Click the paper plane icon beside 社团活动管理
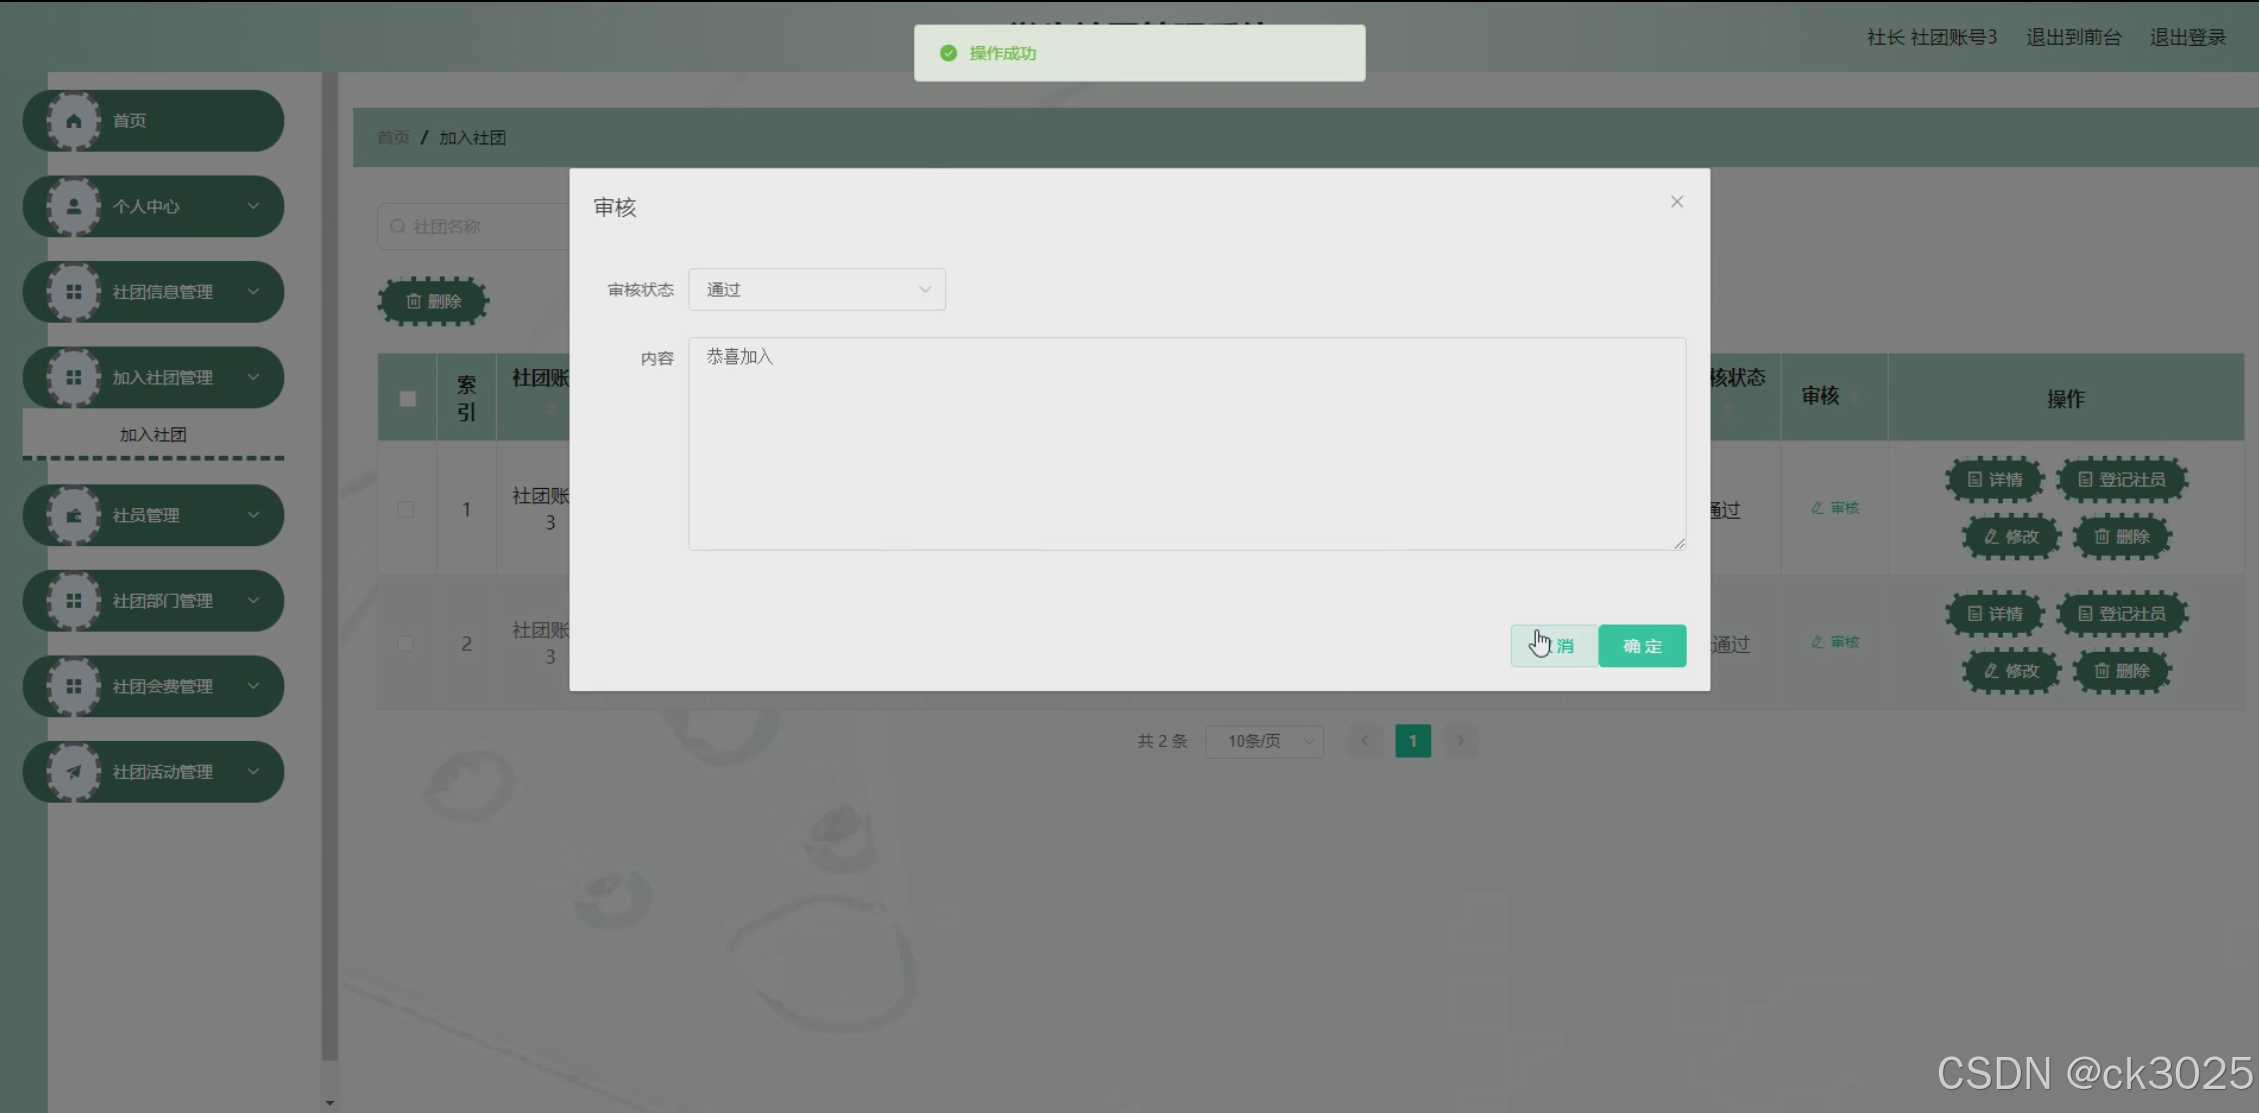The width and height of the screenshot is (2259, 1113). click(74, 772)
